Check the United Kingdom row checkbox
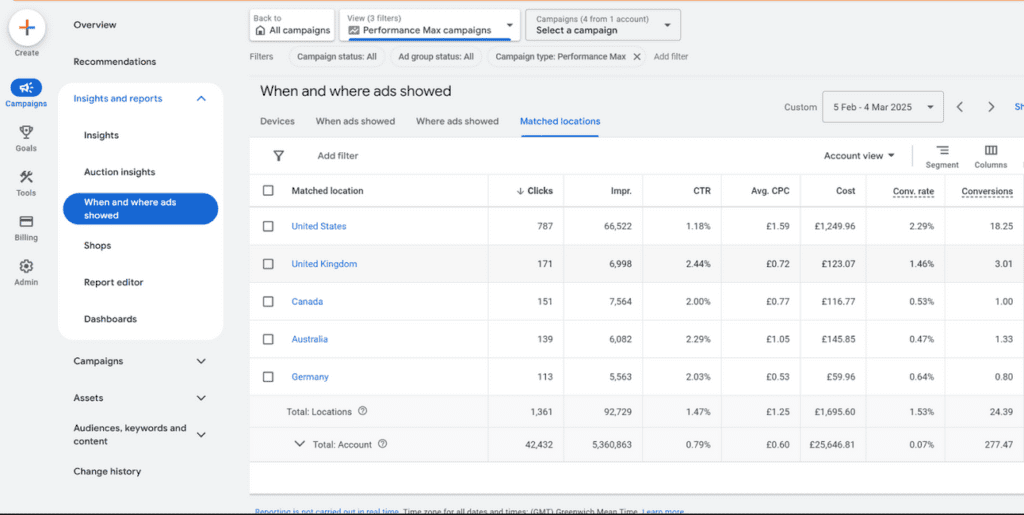This screenshot has width=1024, height=515. click(268, 264)
